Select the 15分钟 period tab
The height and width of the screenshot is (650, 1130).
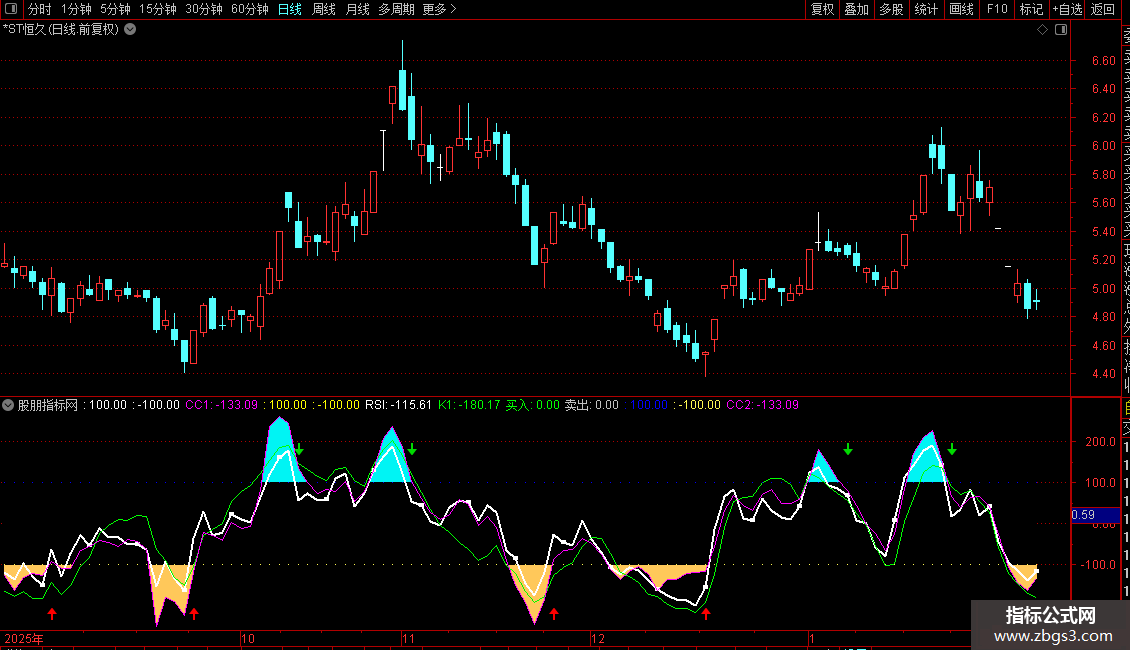point(158,9)
